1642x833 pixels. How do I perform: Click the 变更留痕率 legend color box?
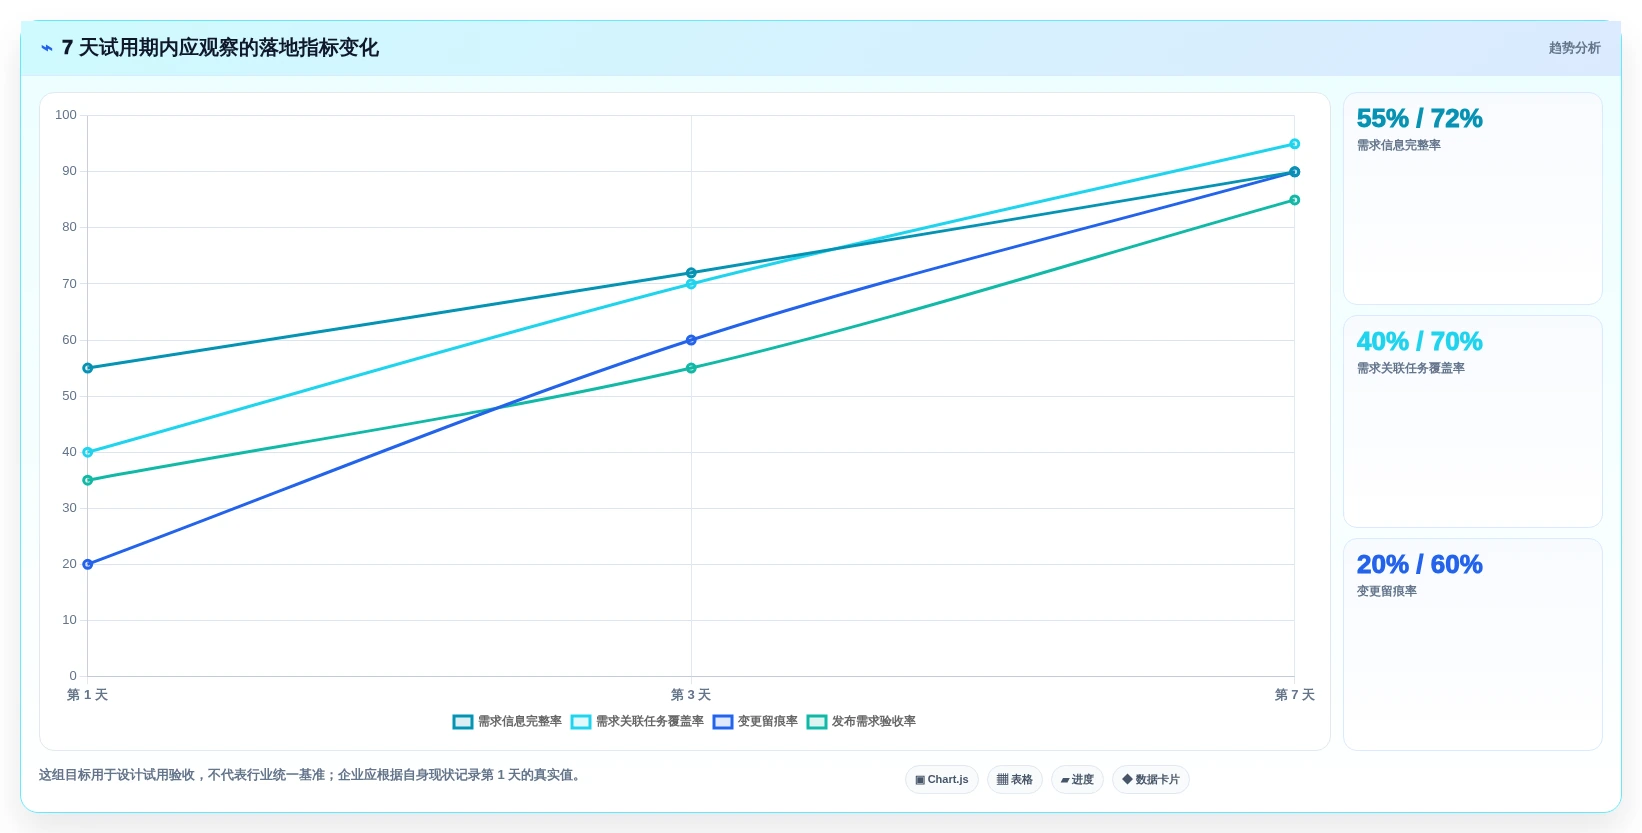click(723, 722)
